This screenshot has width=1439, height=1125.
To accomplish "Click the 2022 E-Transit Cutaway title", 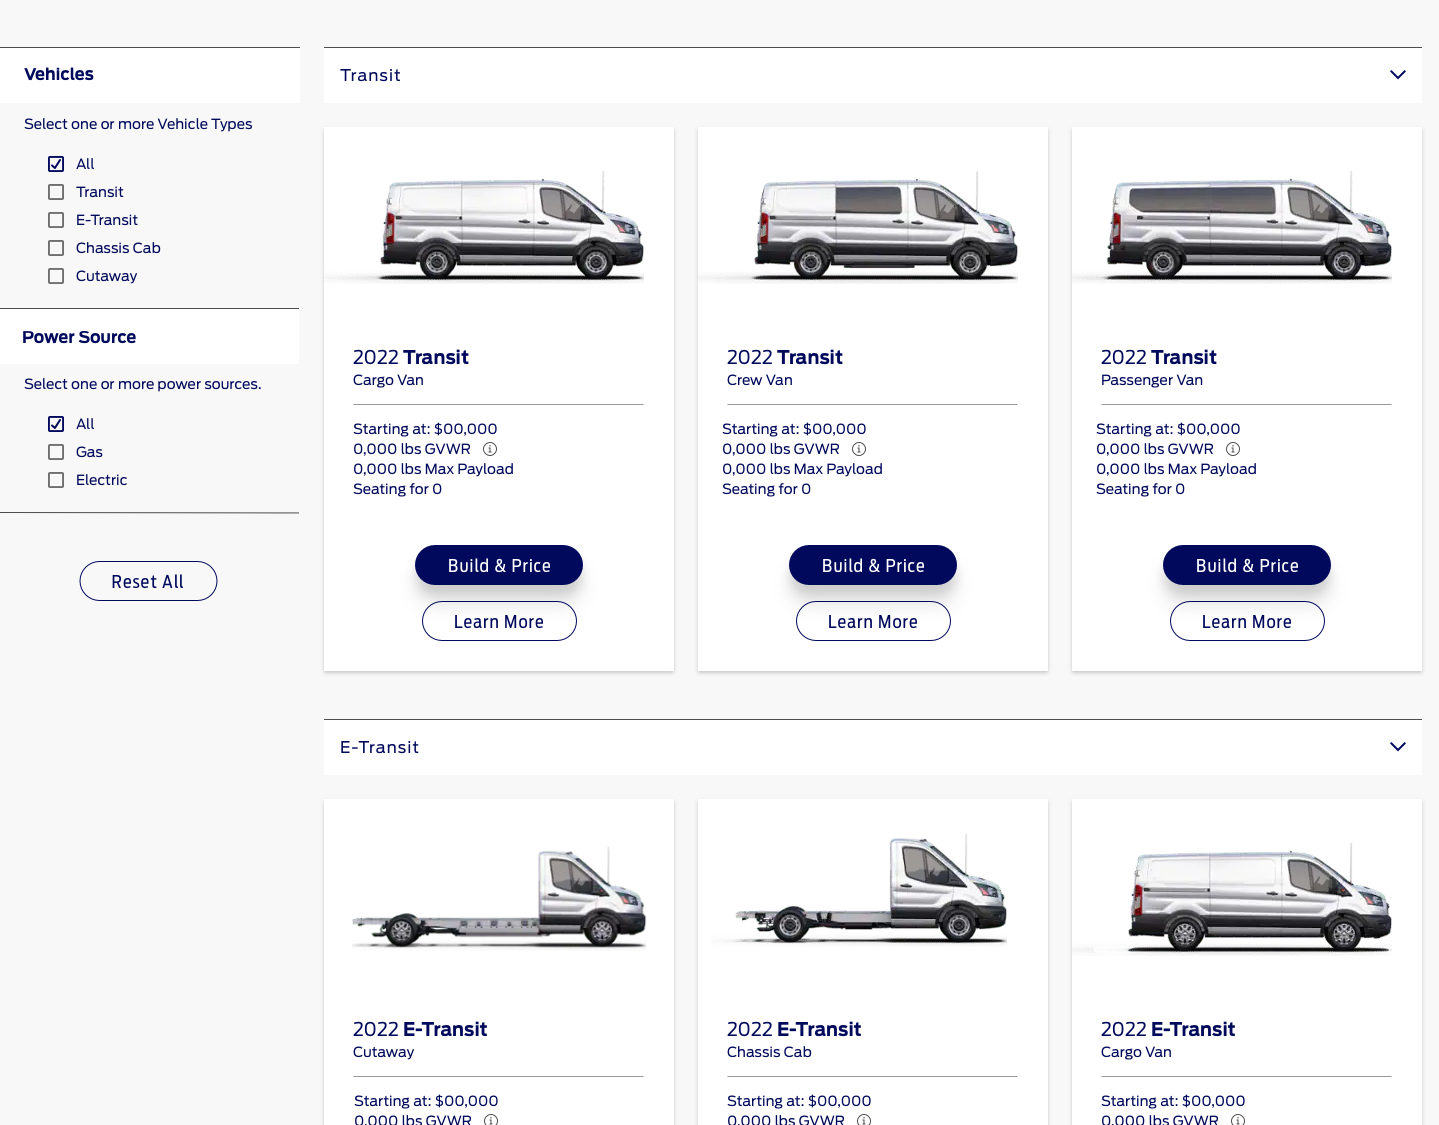I will [420, 1029].
